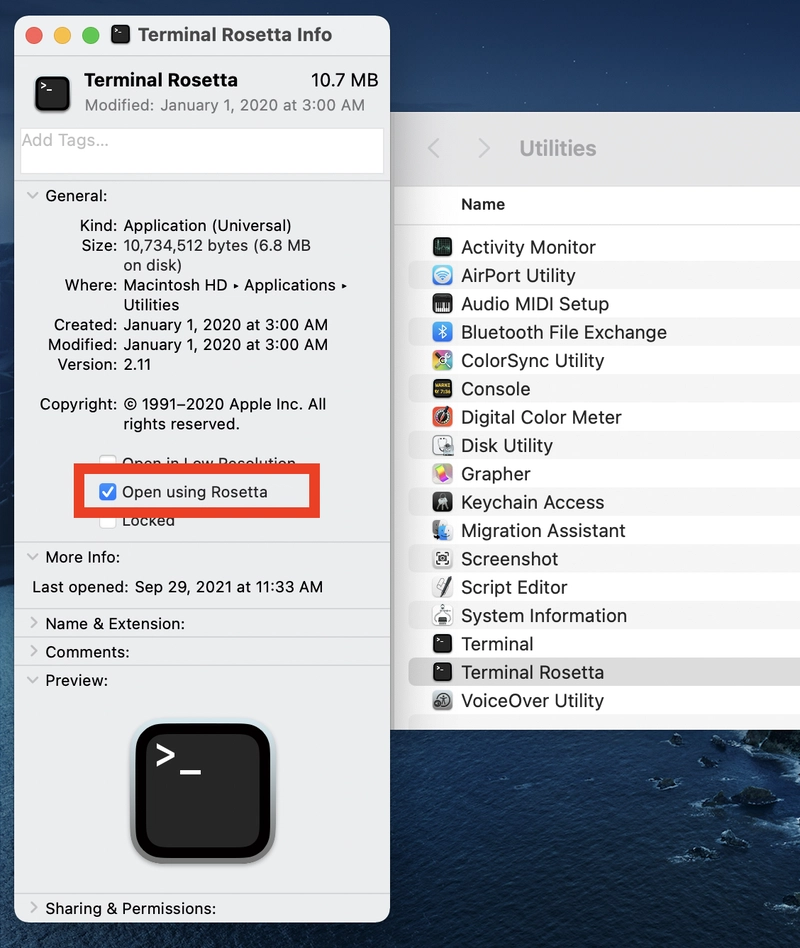Select the Audio MIDI Setup row name
Image resolution: width=800 pixels, height=948 pixels.
click(535, 304)
